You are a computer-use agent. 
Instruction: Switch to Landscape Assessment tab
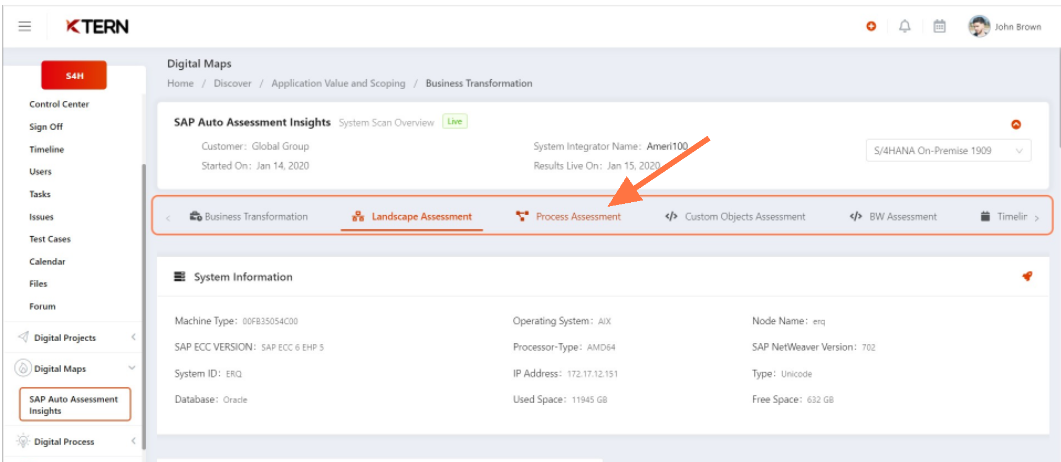pos(411,216)
